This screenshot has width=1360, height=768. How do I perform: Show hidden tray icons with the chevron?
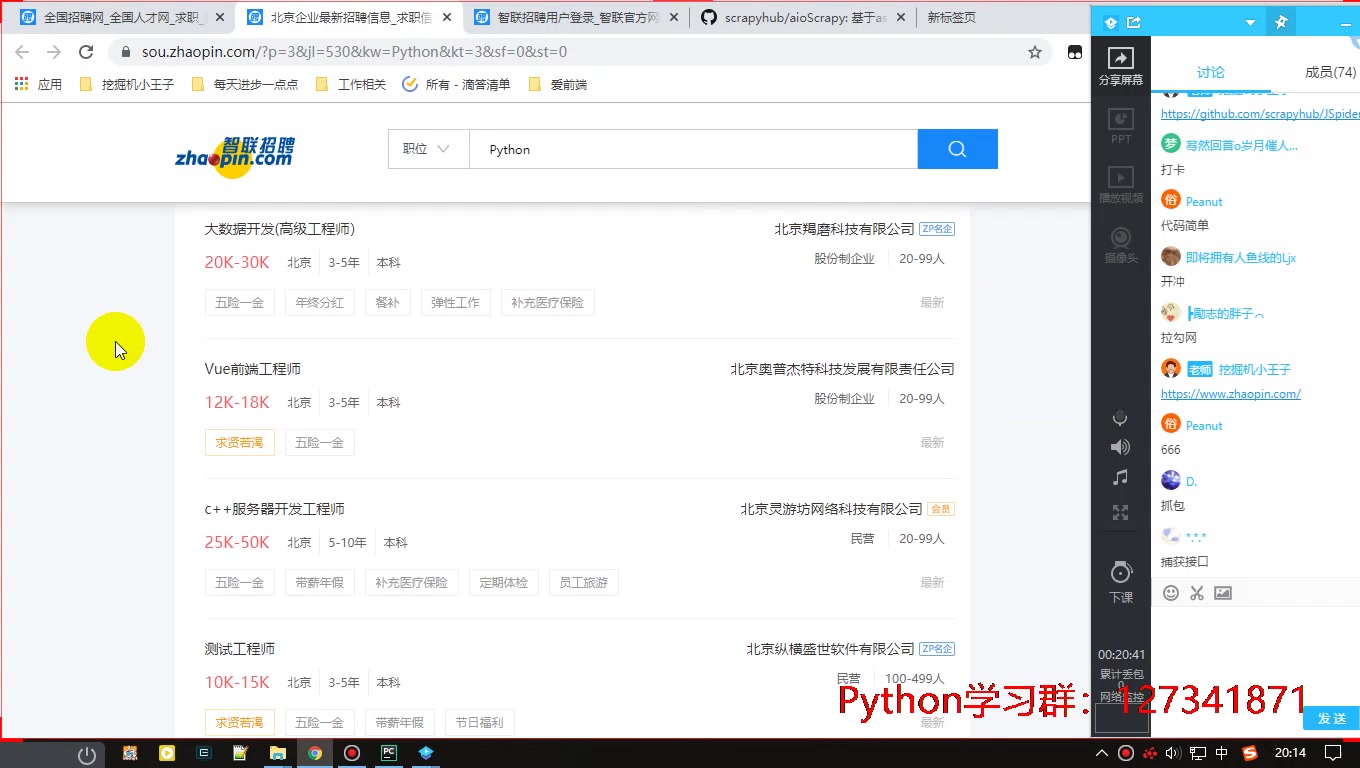pyautogui.click(x=1102, y=753)
